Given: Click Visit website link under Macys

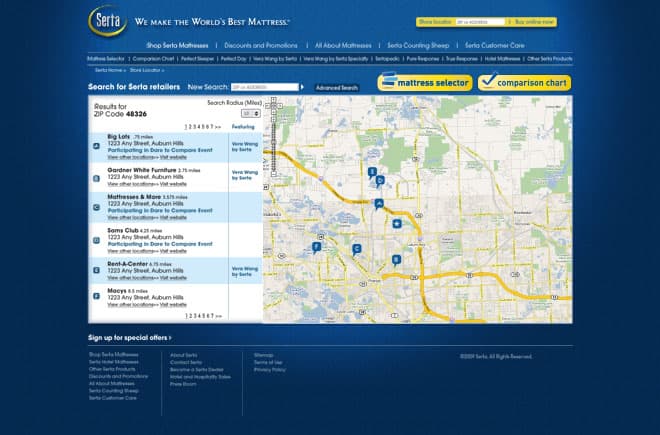Looking at the screenshot, I should (x=173, y=304).
